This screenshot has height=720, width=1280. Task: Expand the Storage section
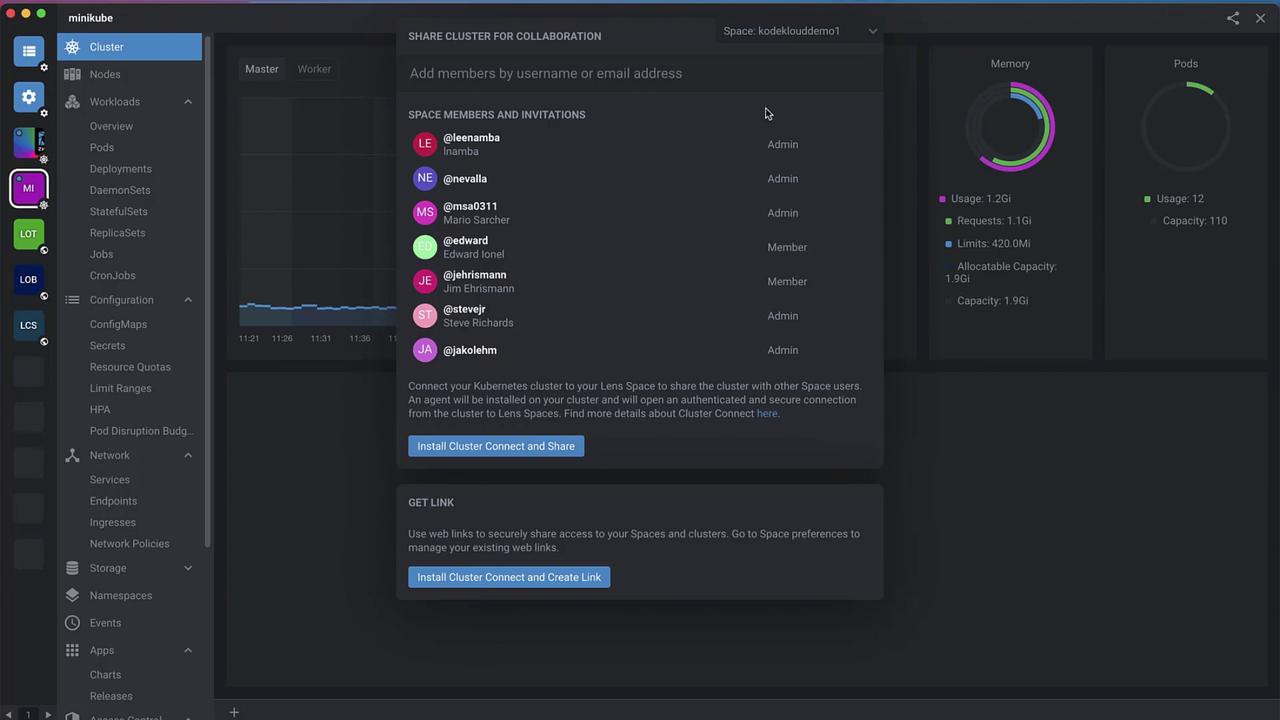[188, 568]
